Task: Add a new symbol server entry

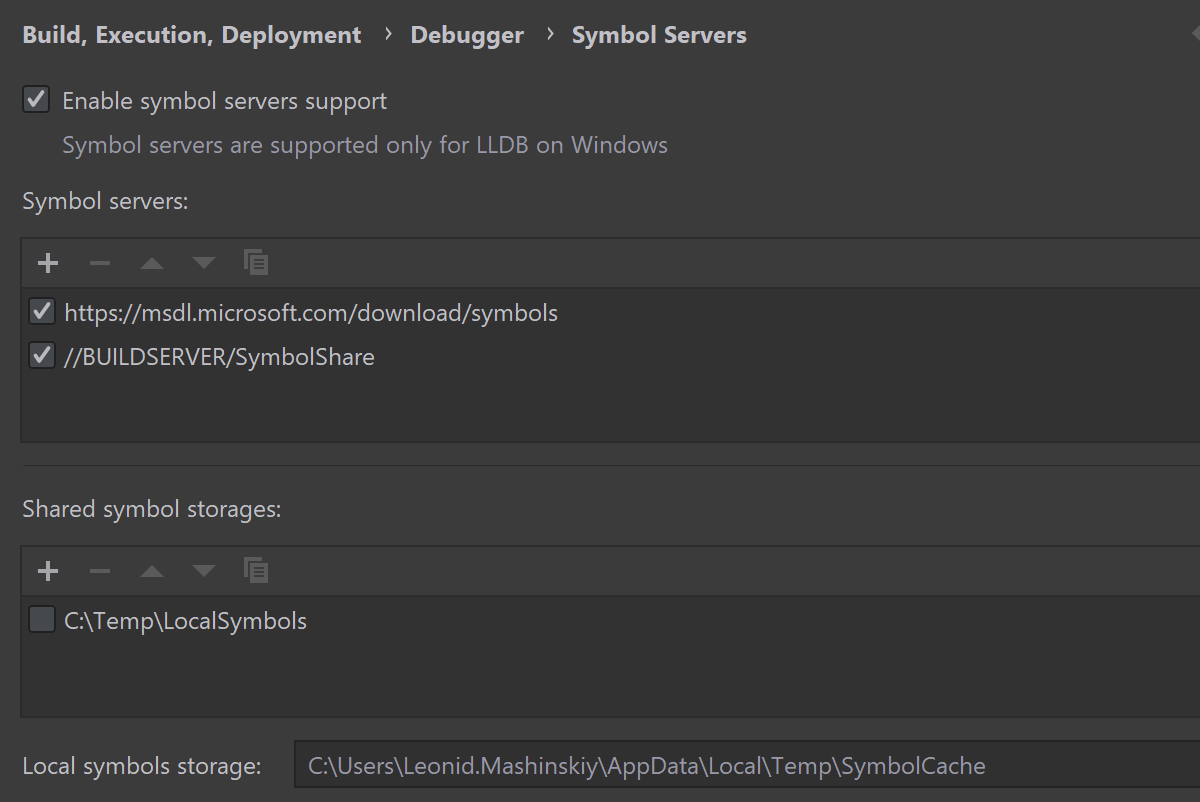Action: pyautogui.click(x=47, y=263)
